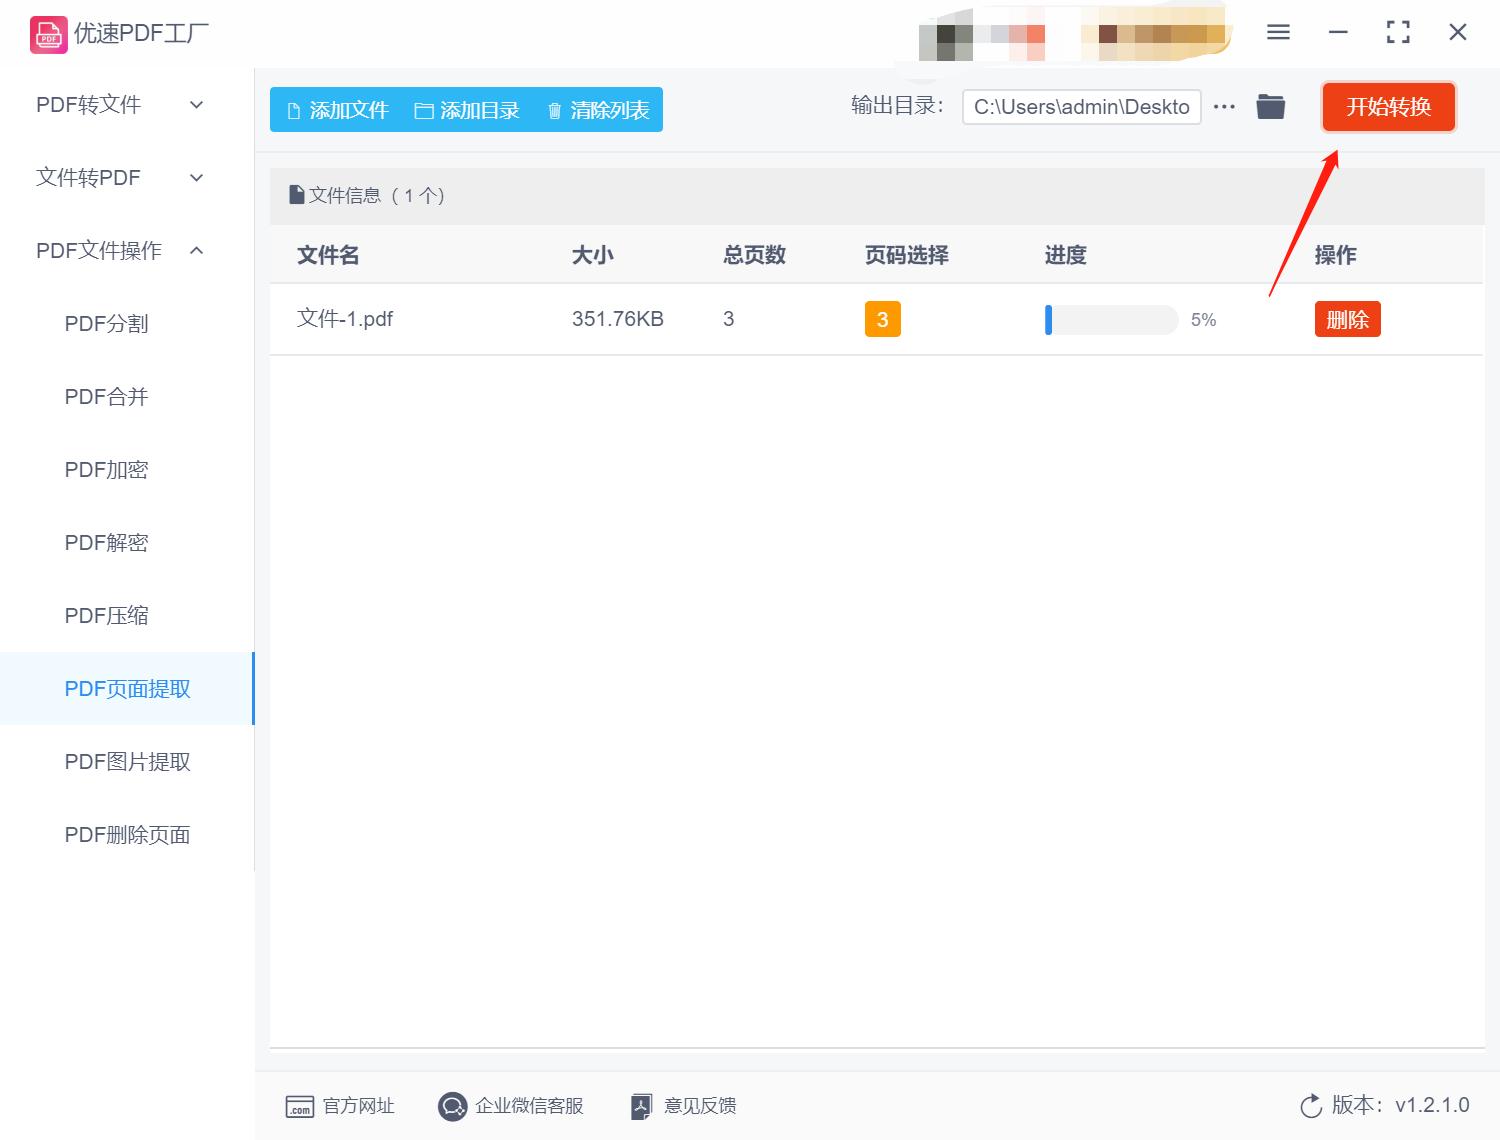Click the 清除列表 trash icon
Viewport: 1500px width, 1140px height.
point(556,110)
